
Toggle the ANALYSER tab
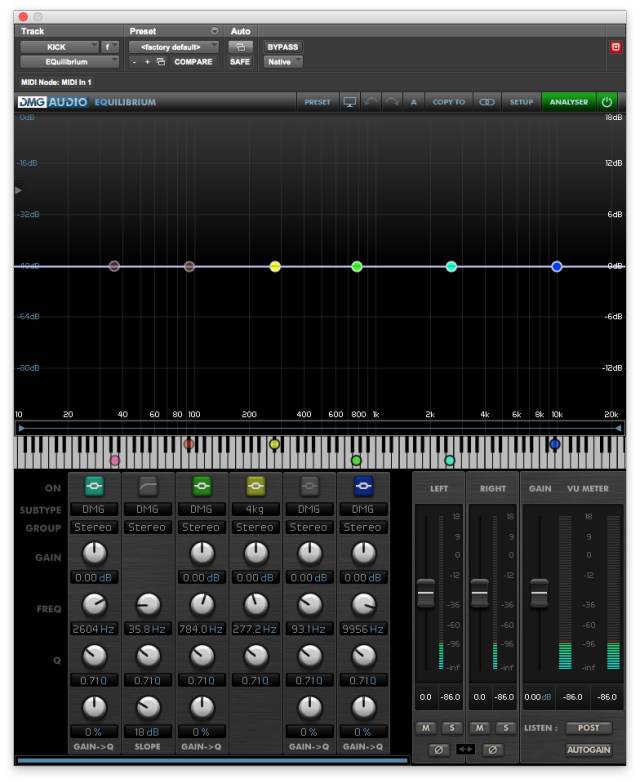[x=569, y=102]
